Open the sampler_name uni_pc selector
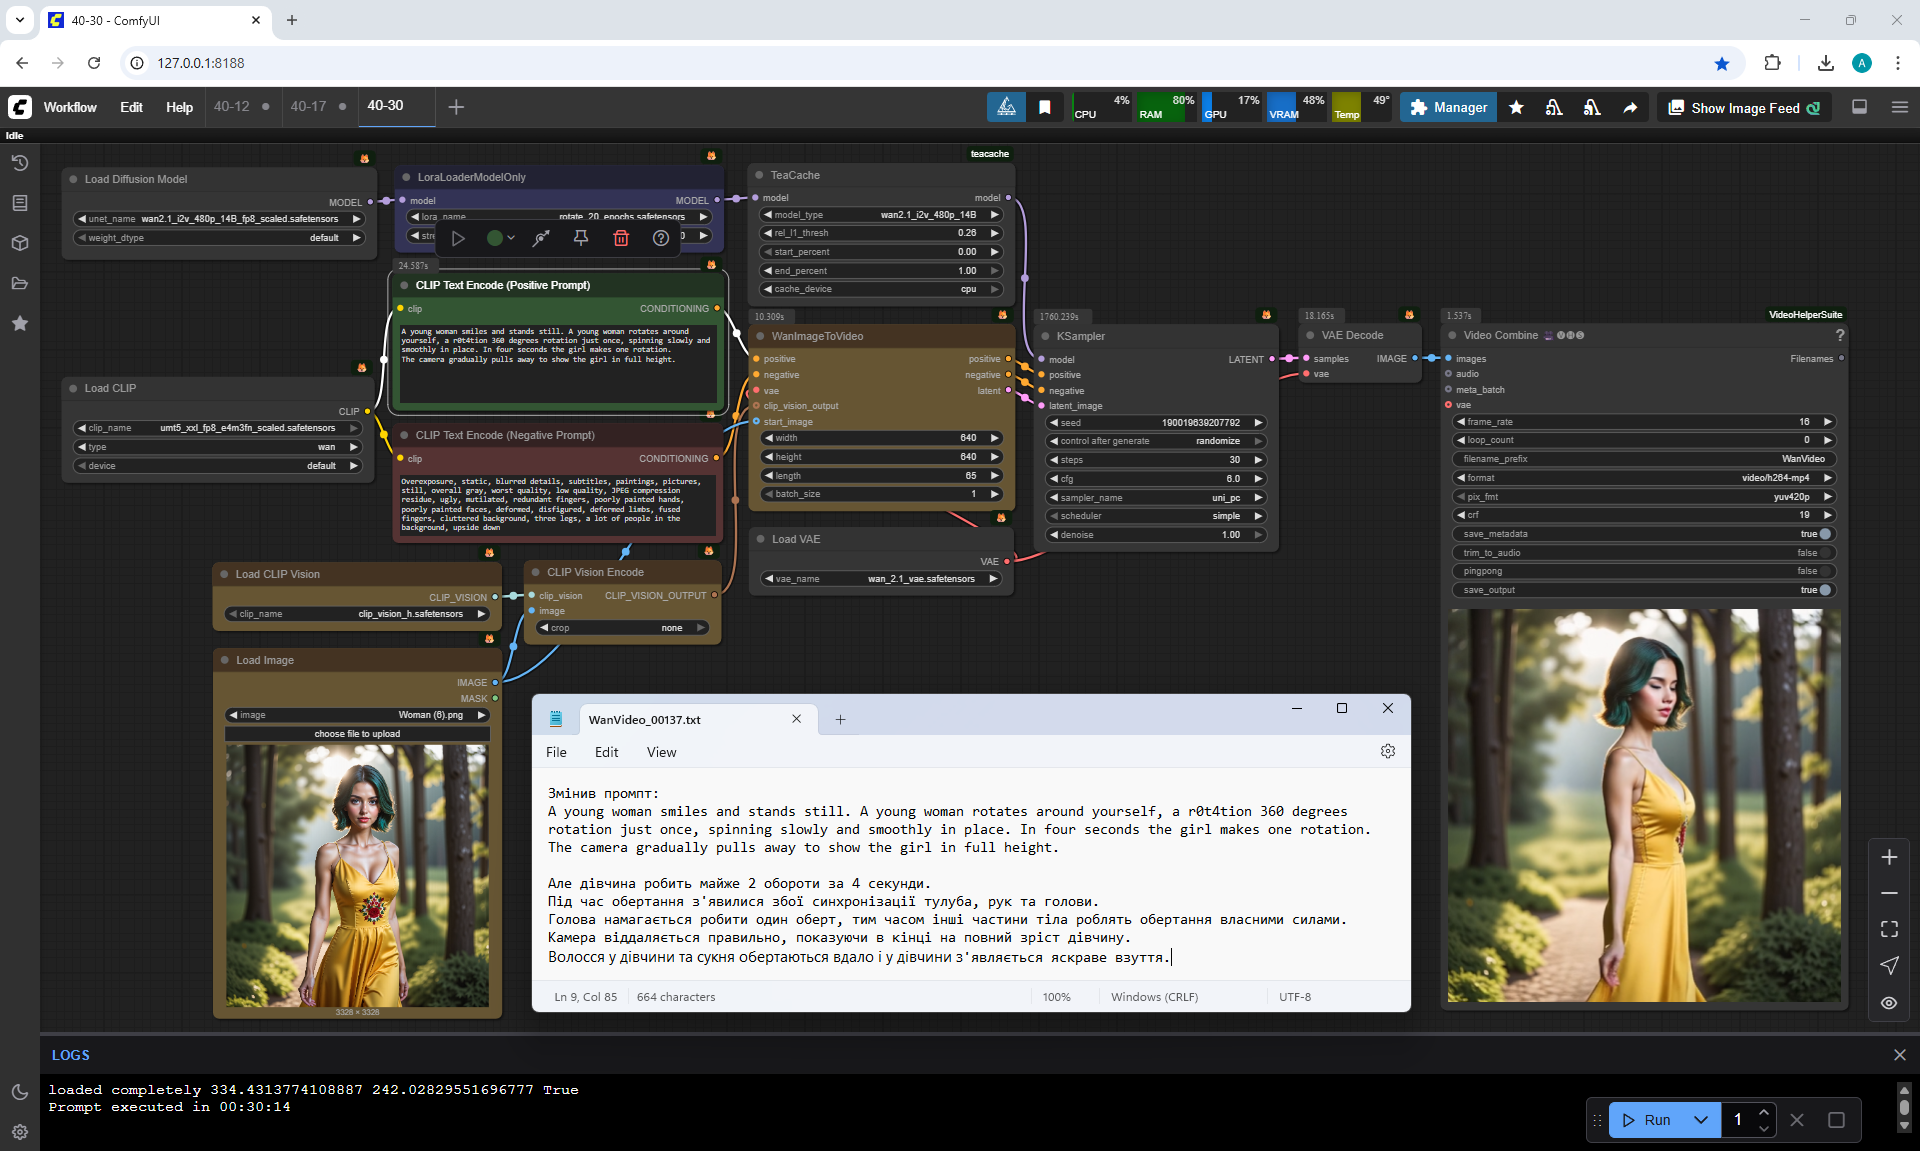This screenshot has height=1151, width=1920. pos(1155,497)
